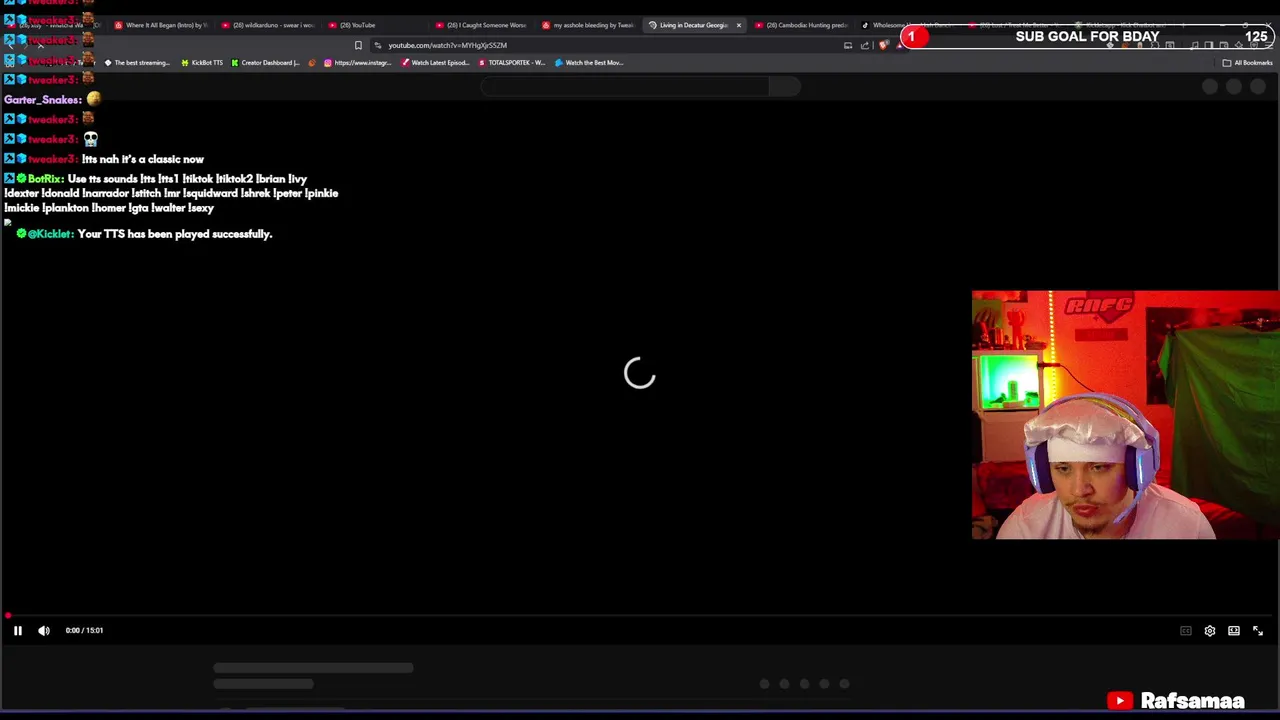Exit fullscreen on the video player
The width and height of the screenshot is (1280, 720).
[x=1258, y=631]
